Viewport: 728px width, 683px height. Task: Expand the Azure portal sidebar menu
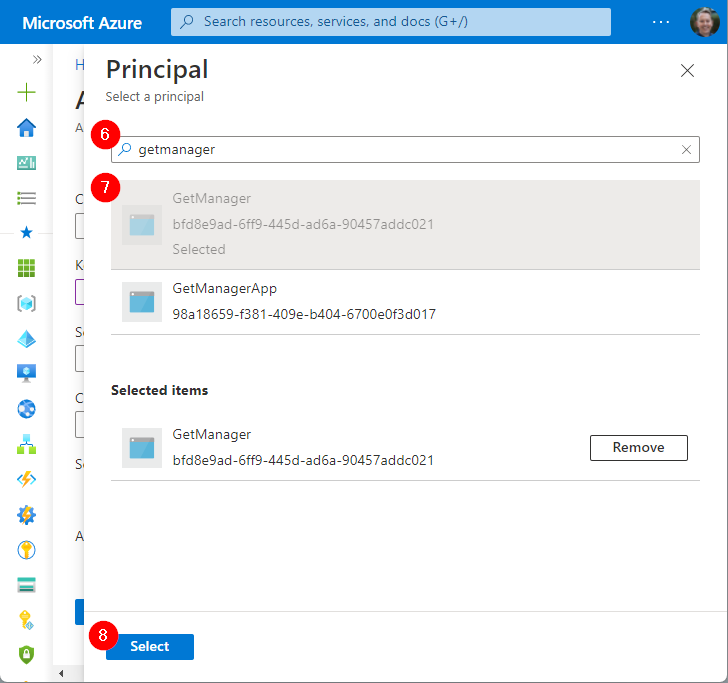(x=37, y=59)
